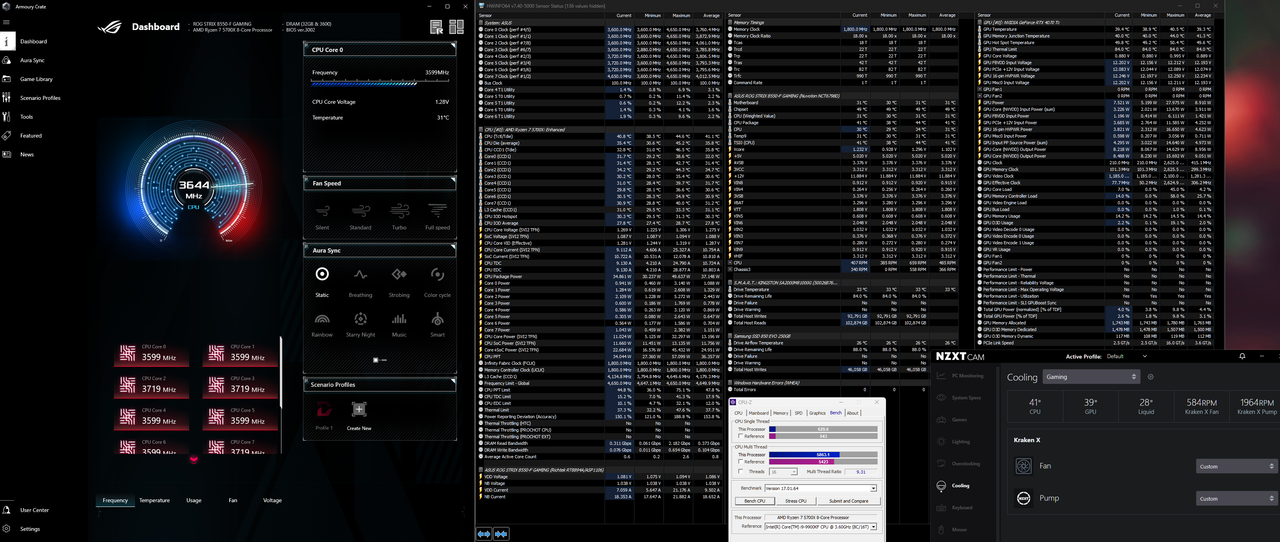
Task: Switch to Temperature tab in Armoury Crate
Action: pyautogui.click(x=154, y=500)
